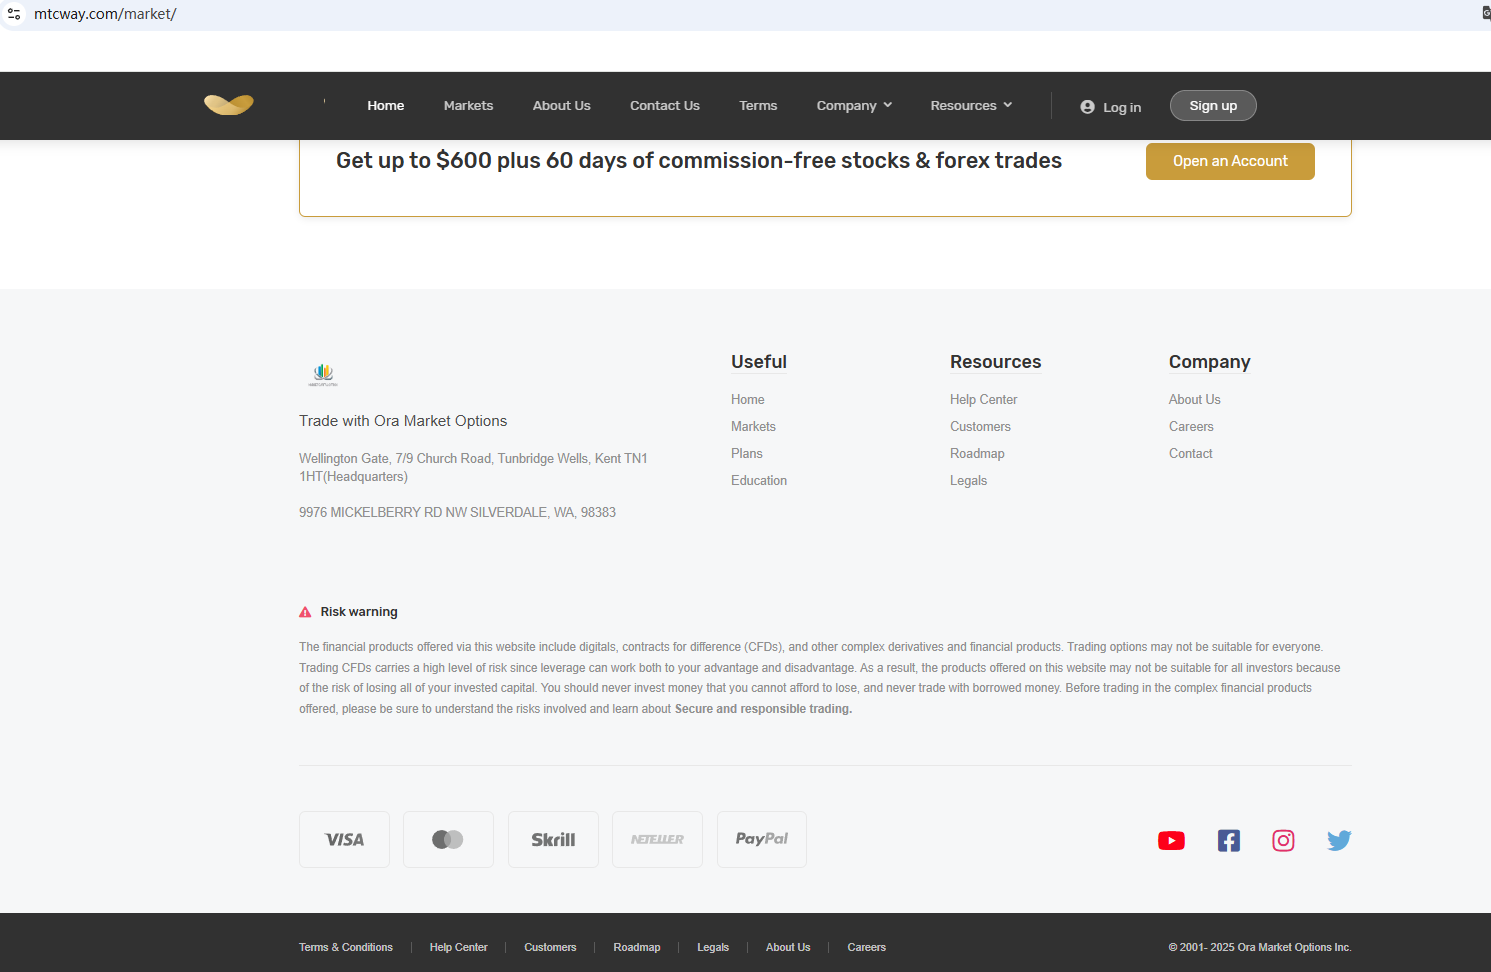Go to Contact Us in navbar

(664, 106)
